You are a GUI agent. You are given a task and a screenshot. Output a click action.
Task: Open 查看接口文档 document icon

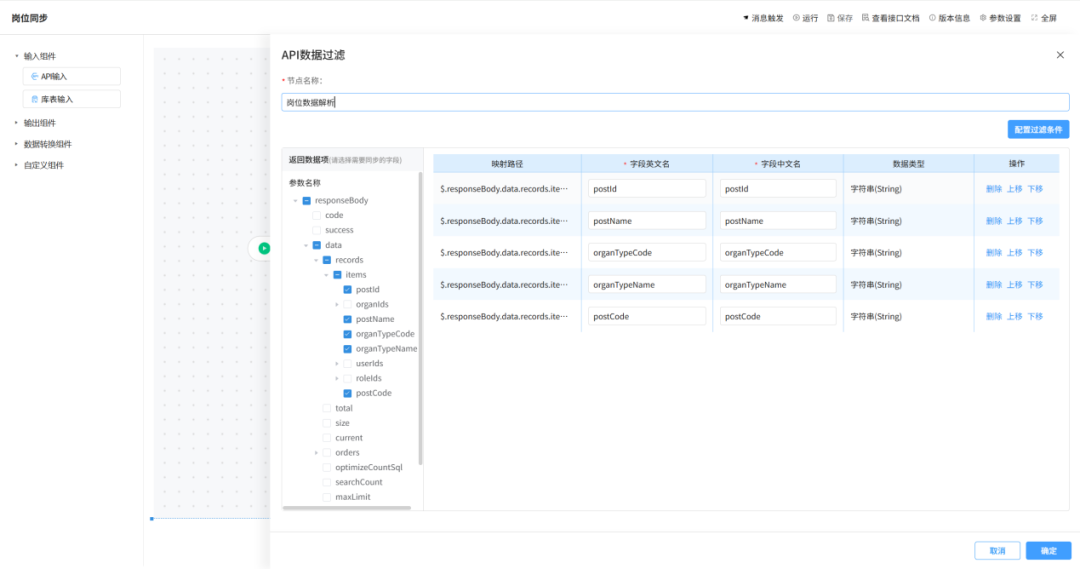tap(865, 18)
